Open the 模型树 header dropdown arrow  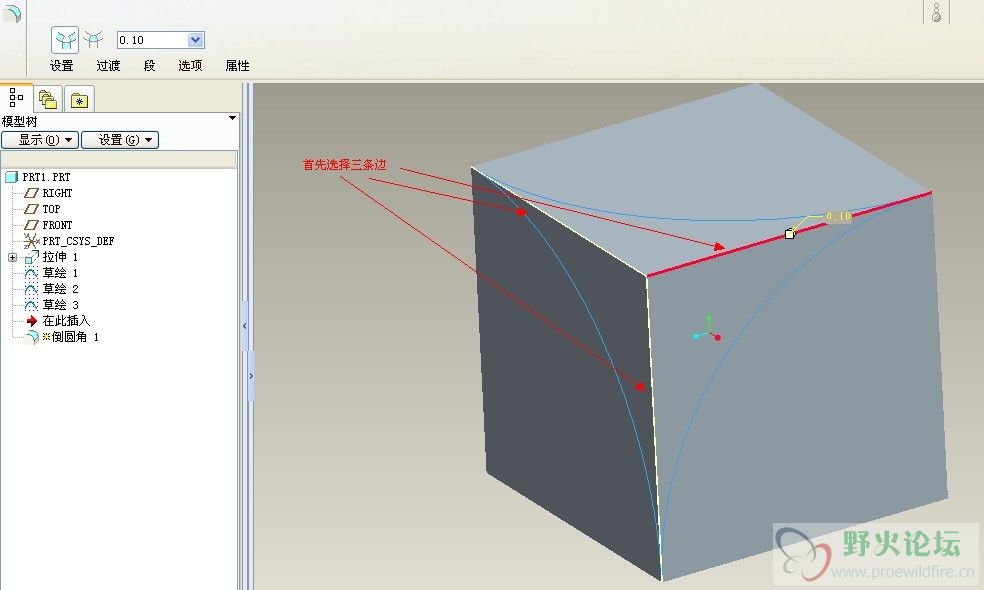click(x=232, y=118)
